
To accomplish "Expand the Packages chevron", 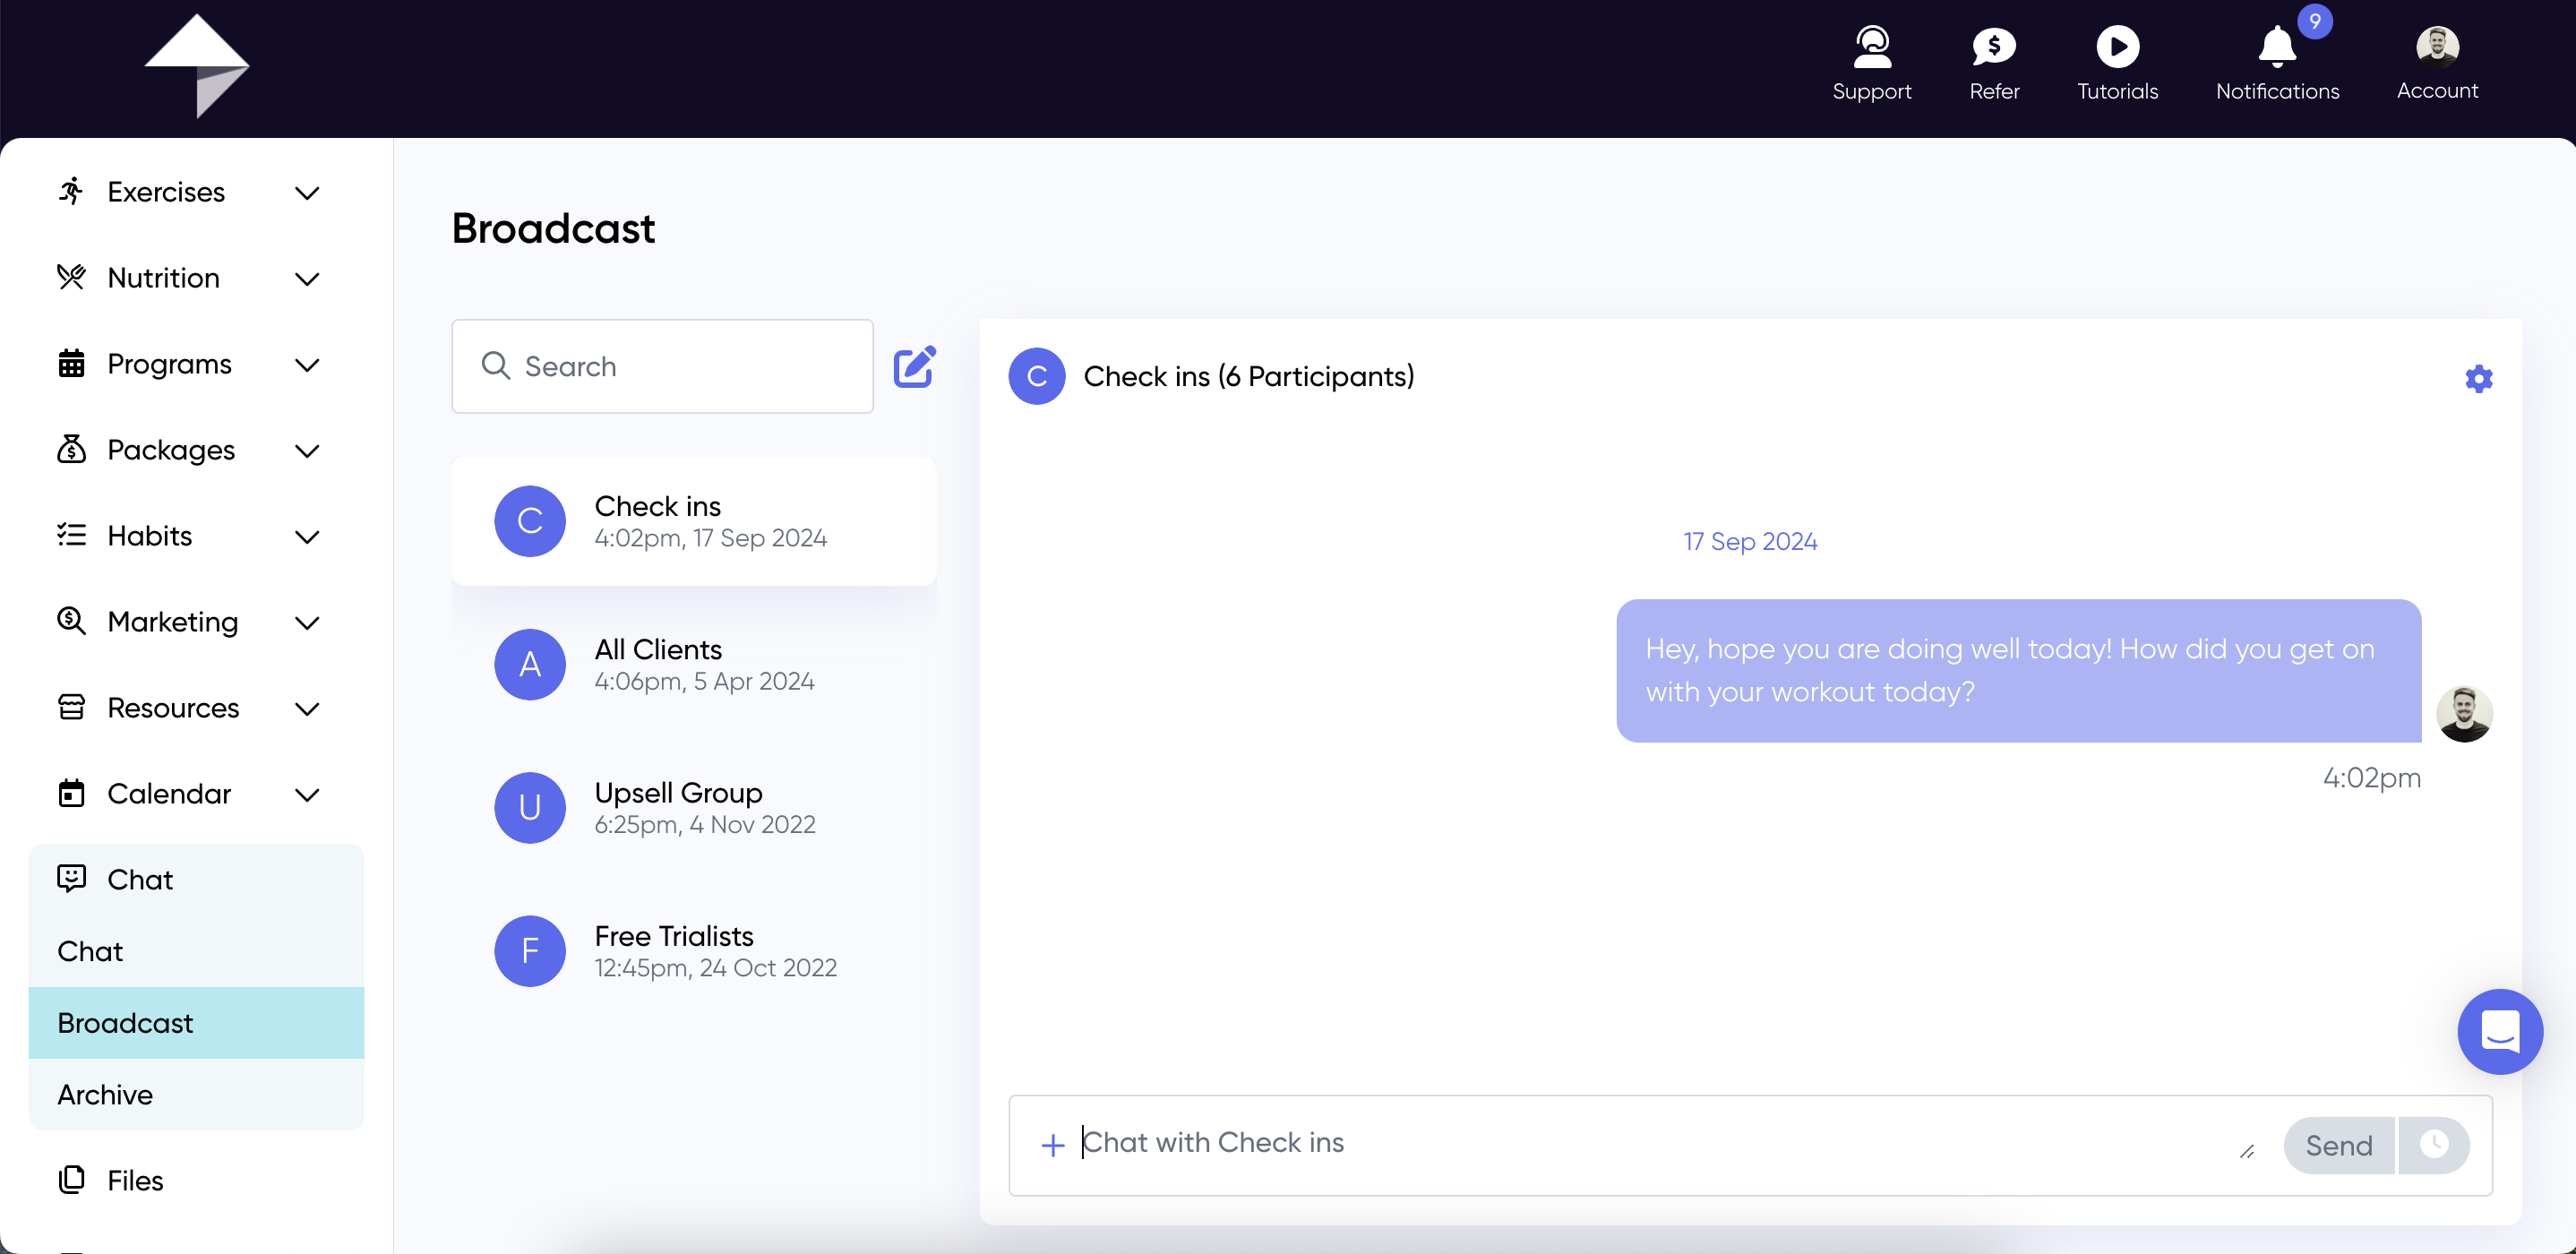I will pos(307,450).
